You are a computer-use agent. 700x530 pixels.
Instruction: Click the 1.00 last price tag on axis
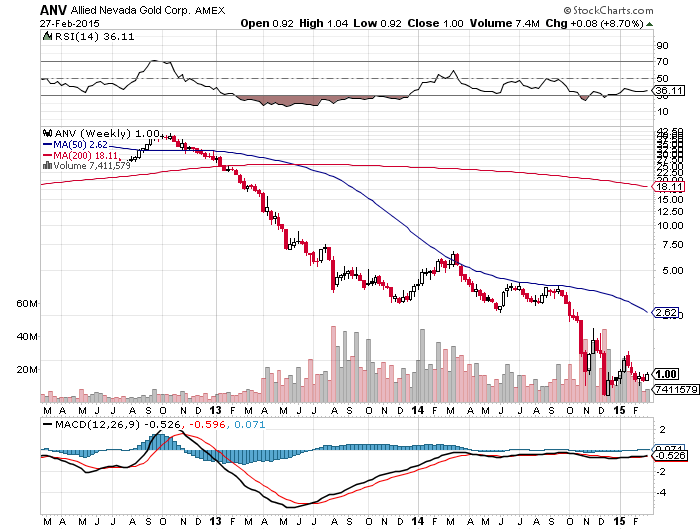667,374
